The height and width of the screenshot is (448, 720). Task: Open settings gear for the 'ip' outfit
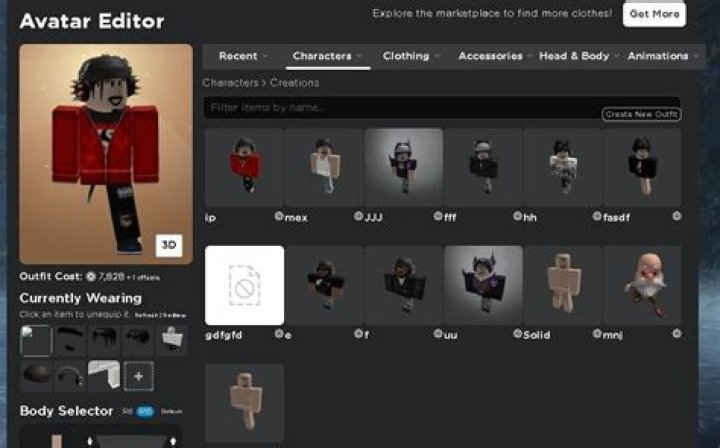click(x=279, y=216)
